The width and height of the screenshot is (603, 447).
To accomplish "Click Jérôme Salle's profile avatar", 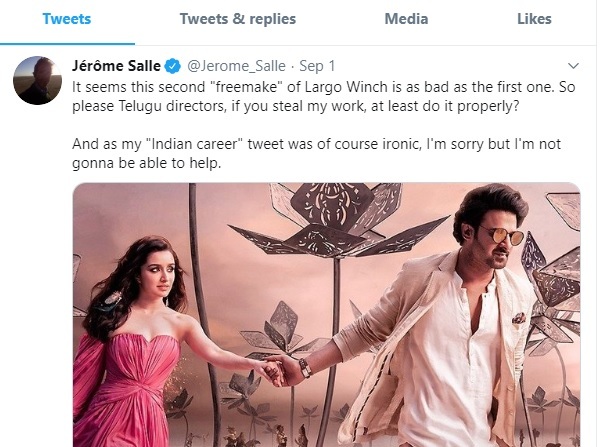I will 37,80.
